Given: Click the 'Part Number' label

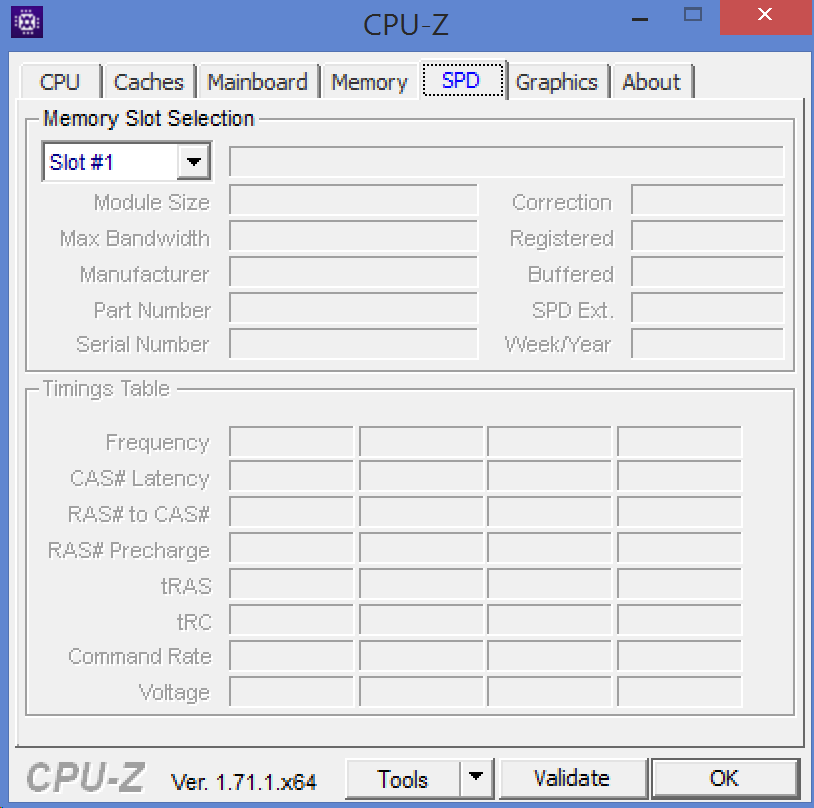Looking at the screenshot, I should pyautogui.click(x=152, y=311).
